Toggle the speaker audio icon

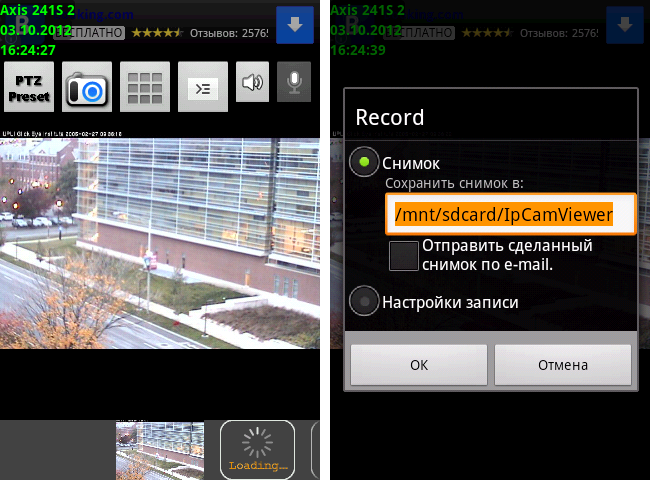click(x=252, y=82)
